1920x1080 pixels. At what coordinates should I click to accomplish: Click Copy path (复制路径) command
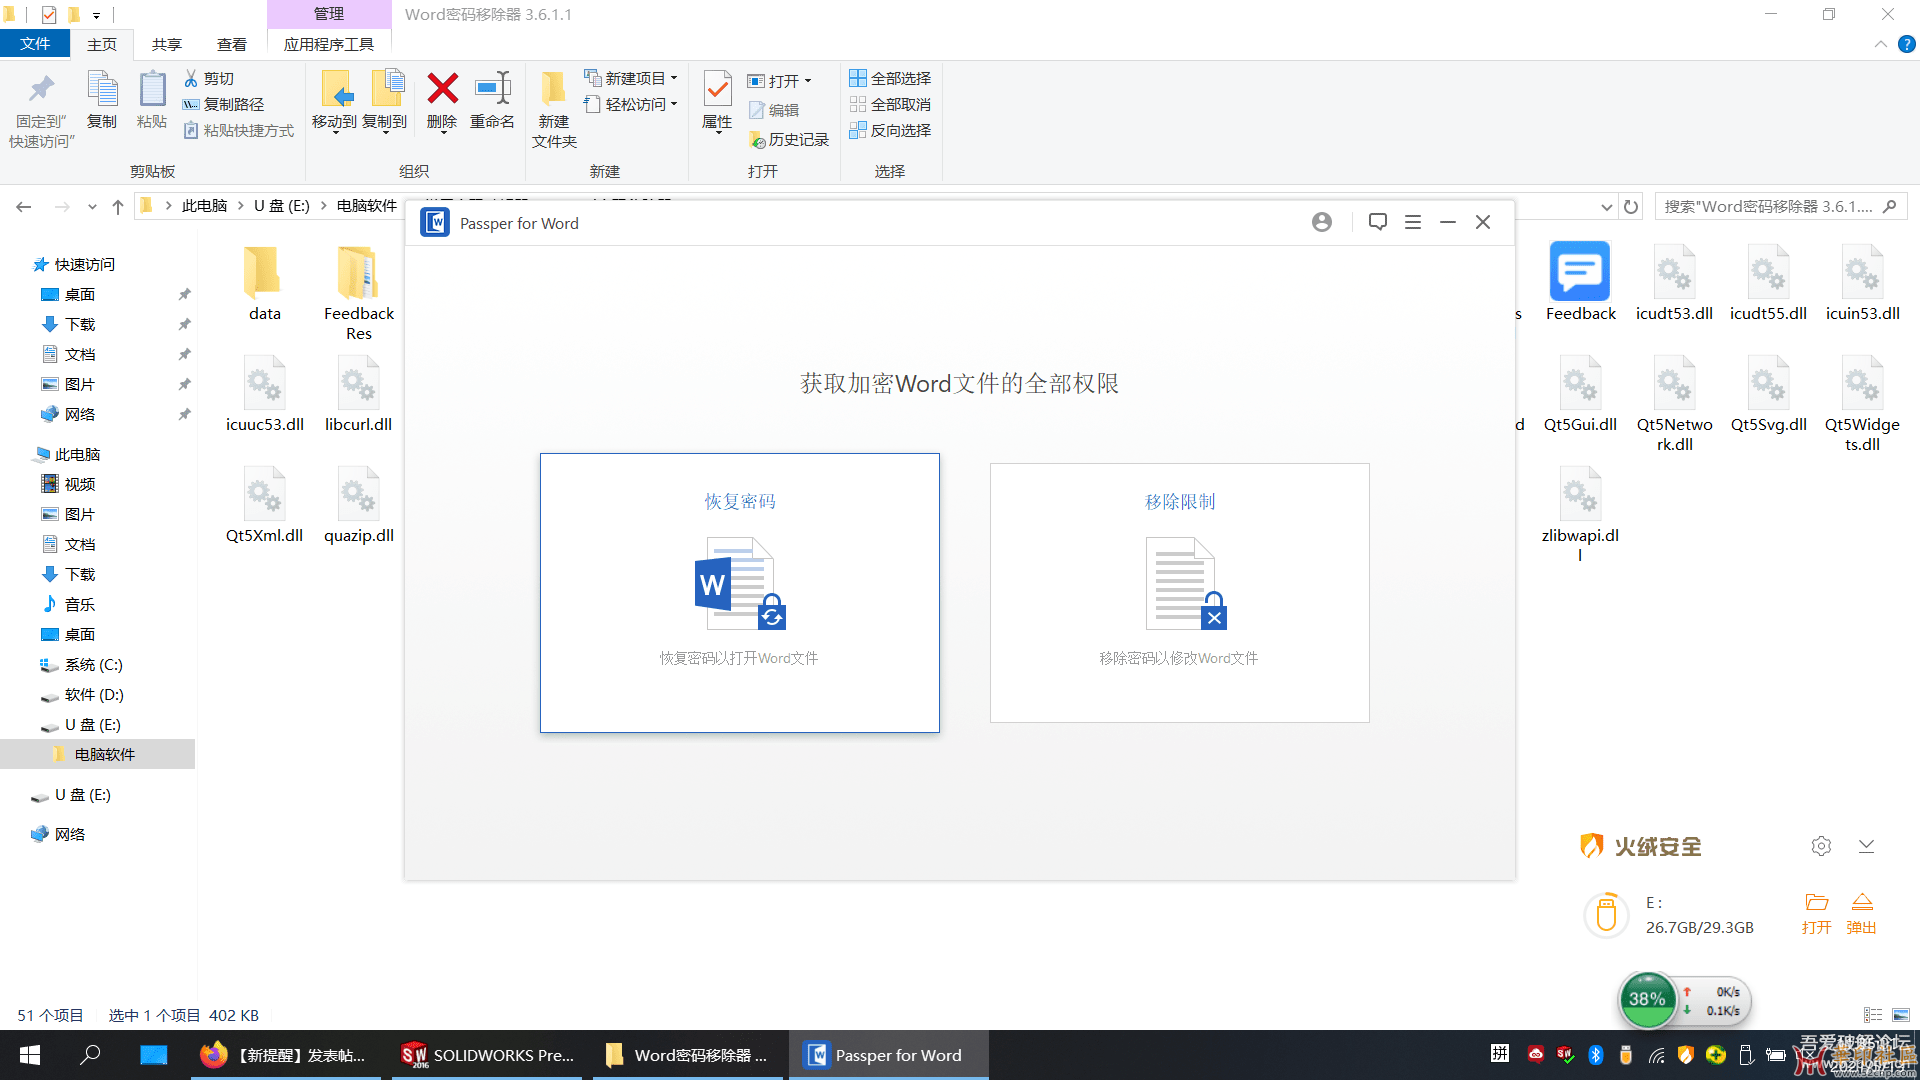[224, 104]
